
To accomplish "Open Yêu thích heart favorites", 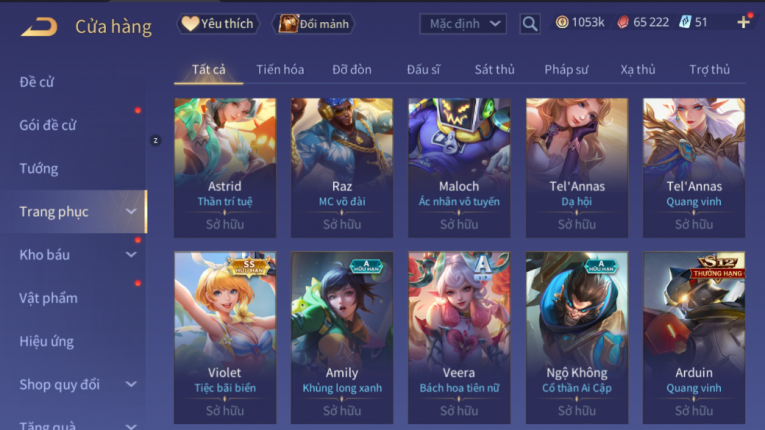I will tap(218, 23).
